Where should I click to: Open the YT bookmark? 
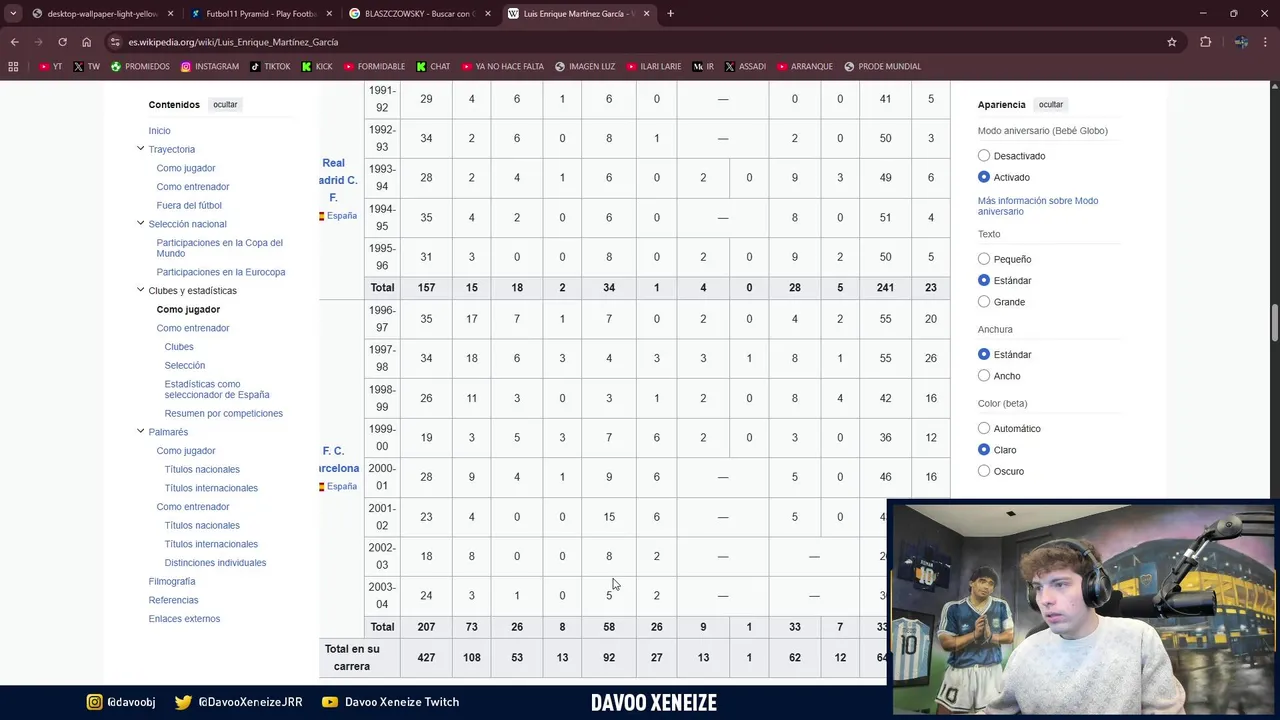[x=50, y=67]
